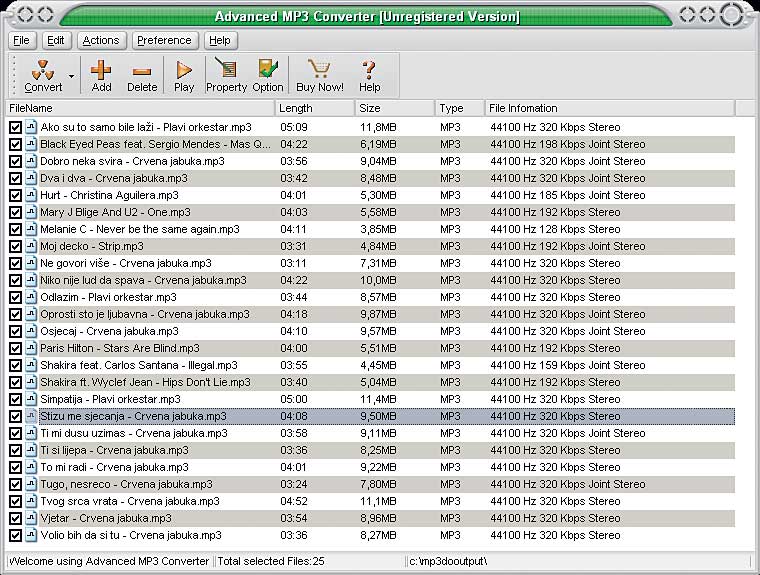Sort by the FileName column header
This screenshot has height=575, width=760.
tap(141, 108)
